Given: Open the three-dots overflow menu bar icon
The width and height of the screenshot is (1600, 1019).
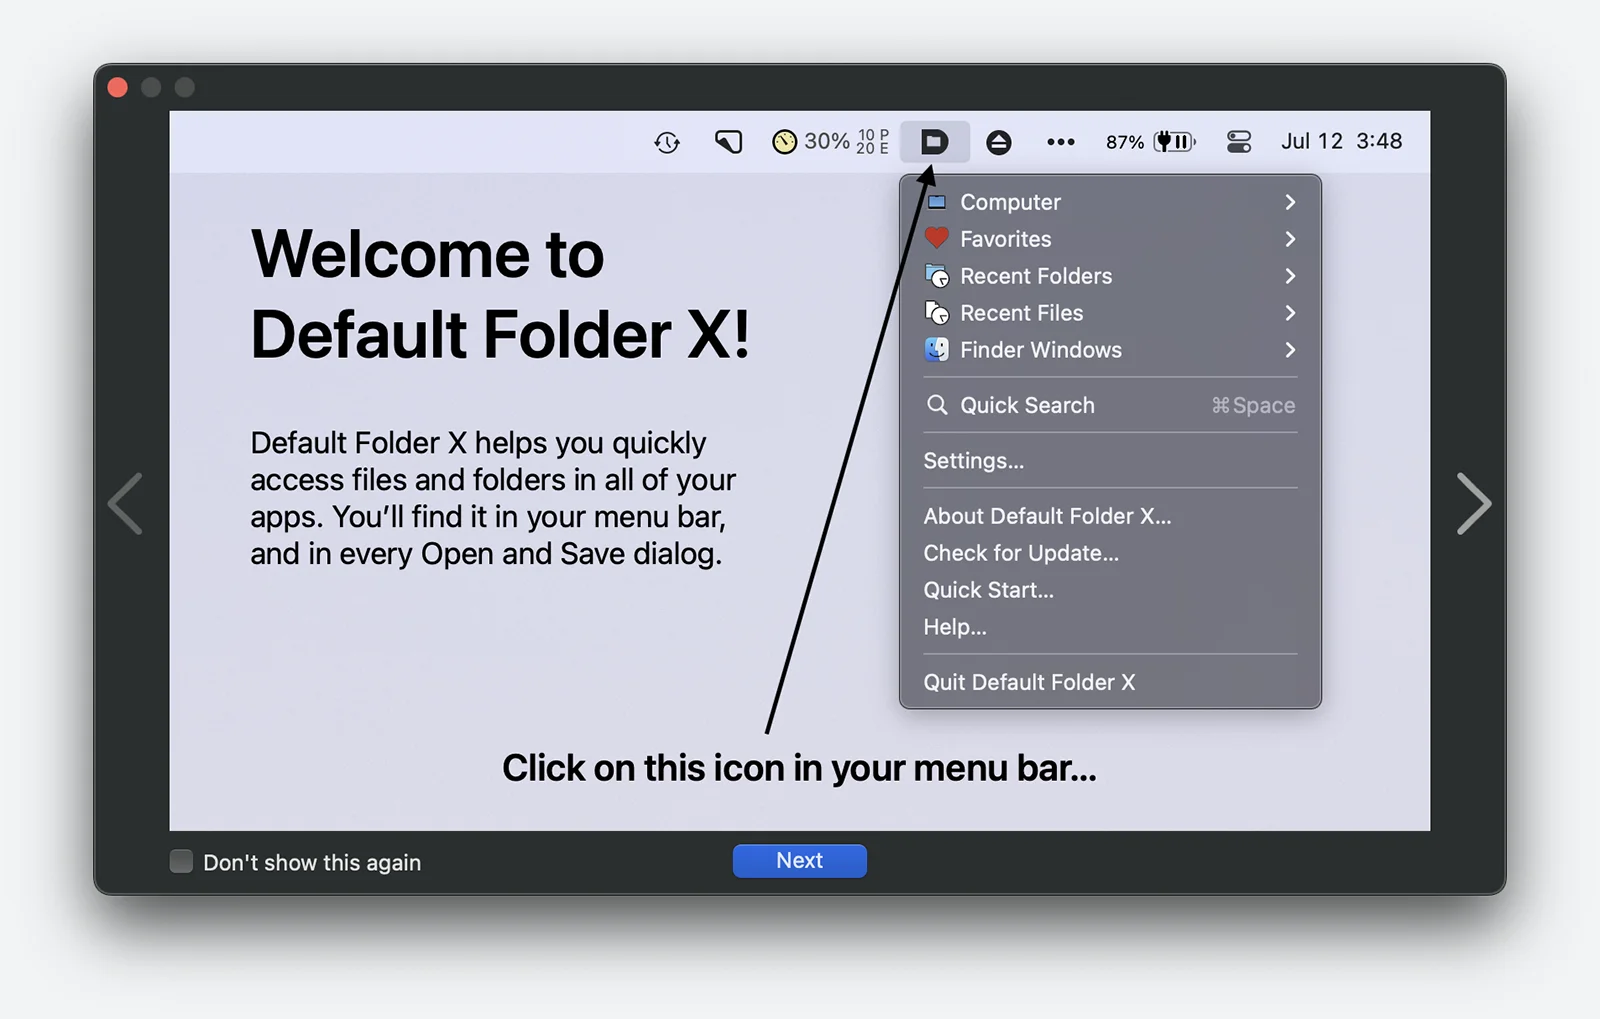Looking at the screenshot, I should 1060,142.
